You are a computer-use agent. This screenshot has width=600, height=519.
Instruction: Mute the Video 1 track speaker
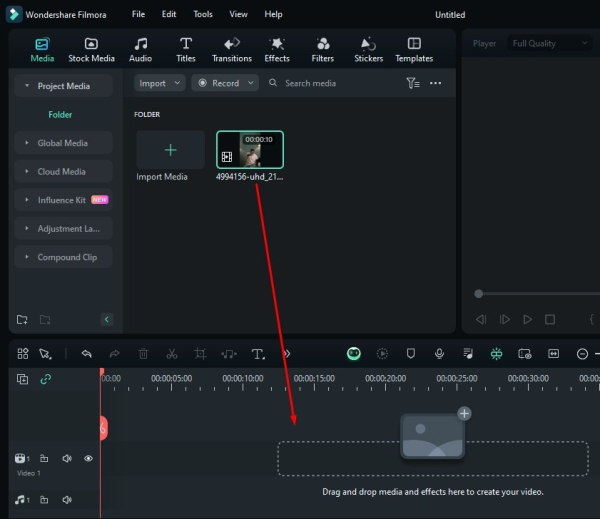point(67,459)
